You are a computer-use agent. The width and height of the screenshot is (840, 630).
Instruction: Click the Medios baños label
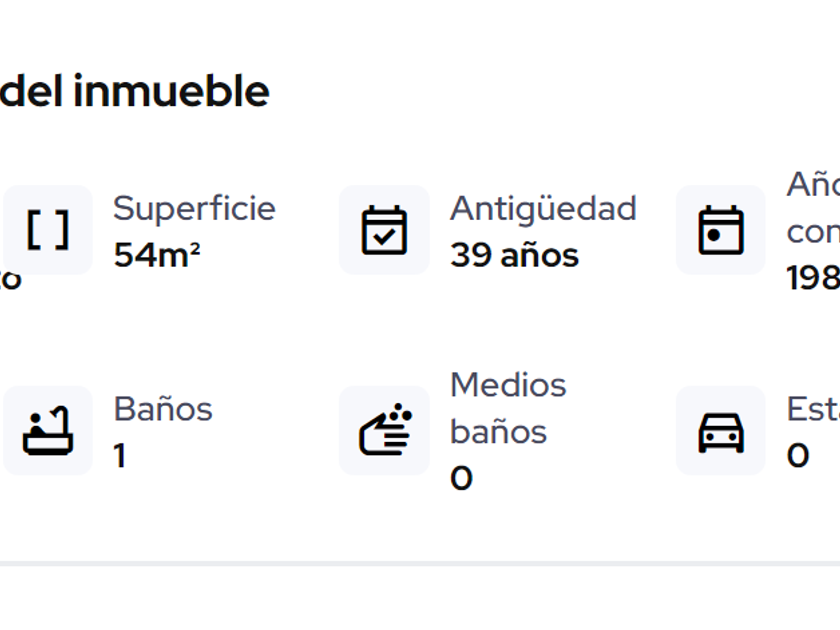tap(507, 408)
